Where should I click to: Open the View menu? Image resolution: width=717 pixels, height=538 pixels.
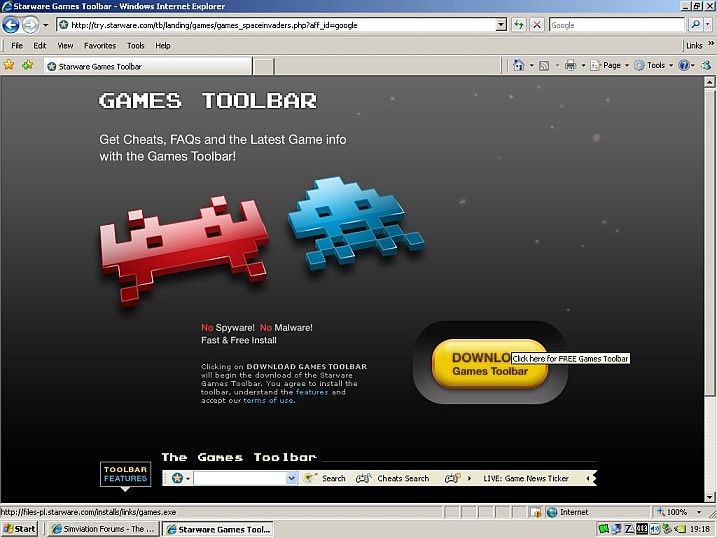coord(65,45)
